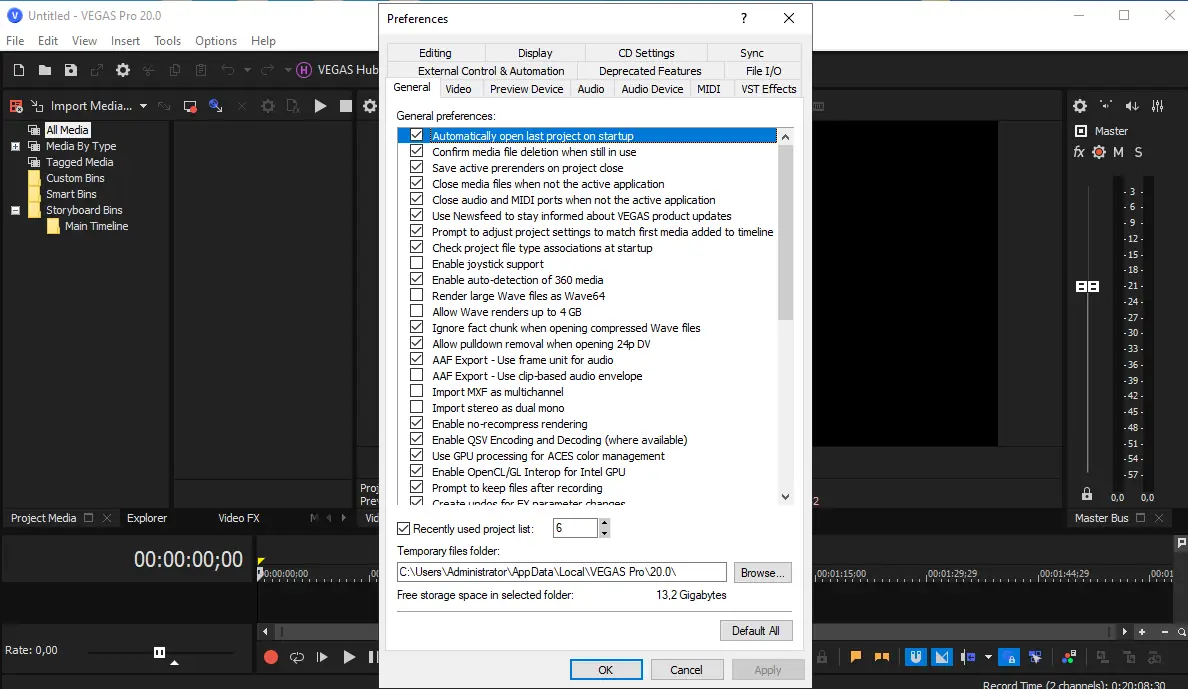Check Allow Wave renders up to 4 GB

(x=416, y=311)
